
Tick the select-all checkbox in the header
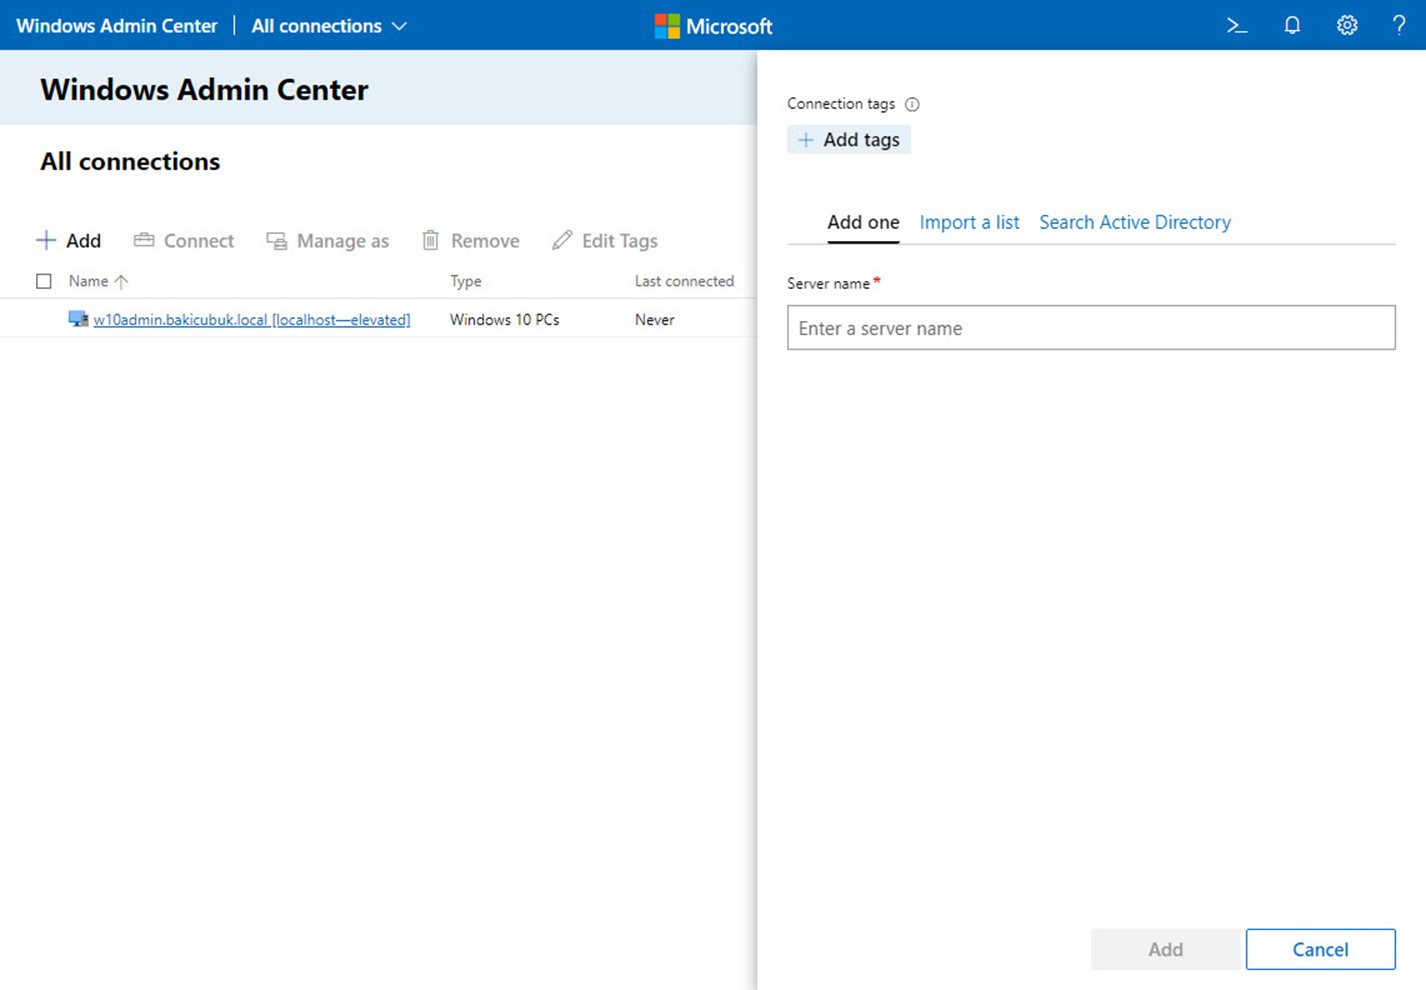click(x=44, y=281)
